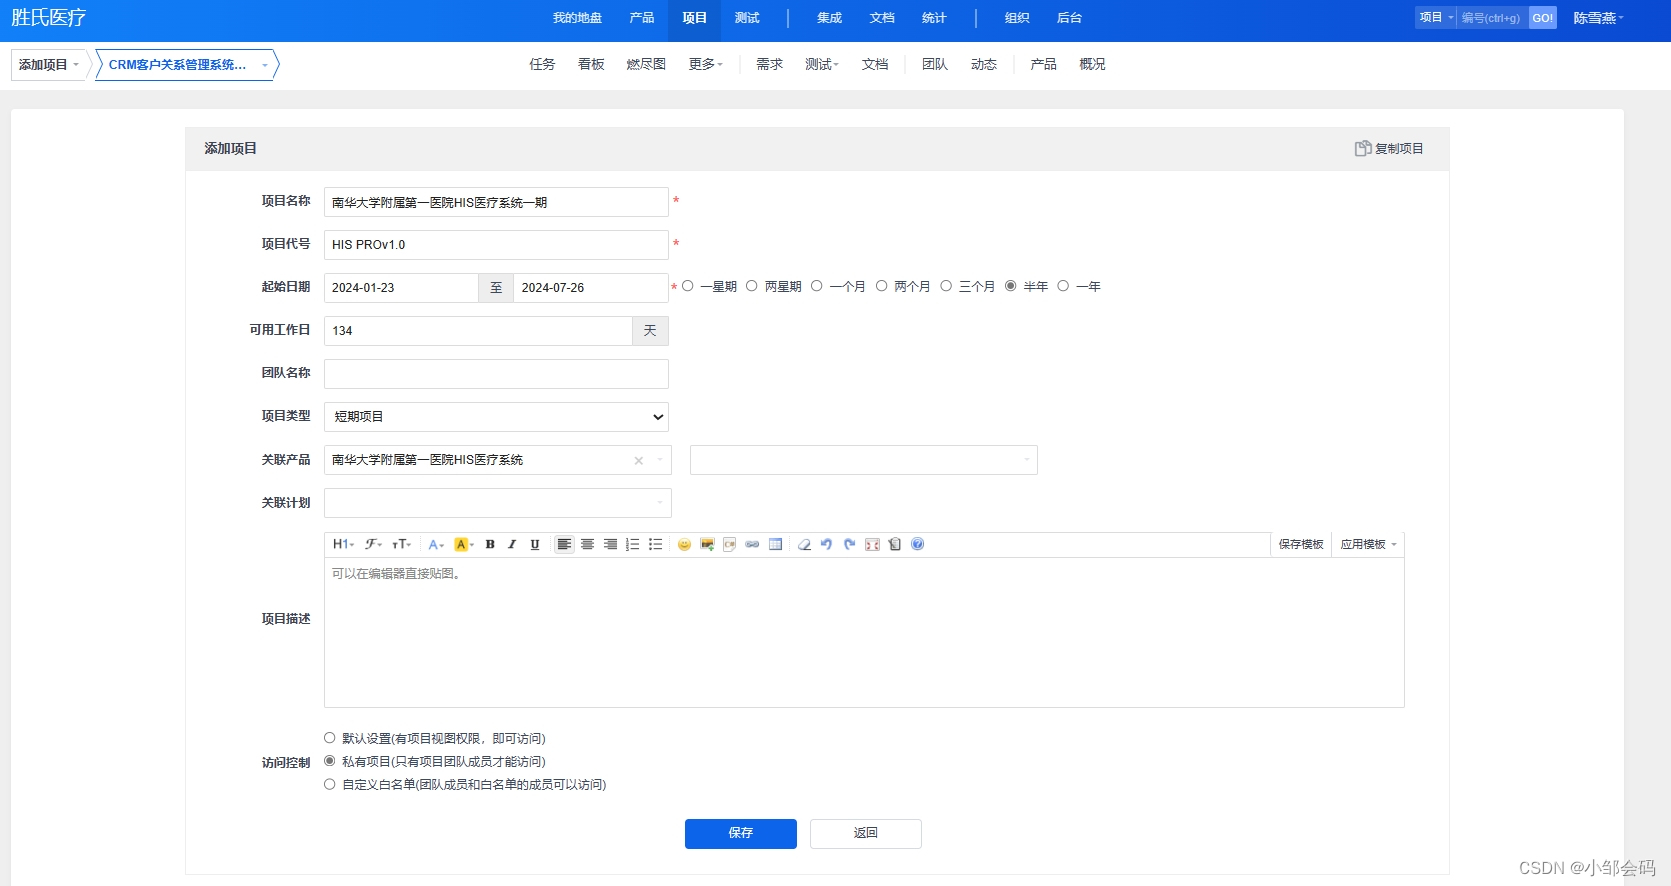Undo last edit in editor
The width and height of the screenshot is (1671, 886).
(x=826, y=544)
